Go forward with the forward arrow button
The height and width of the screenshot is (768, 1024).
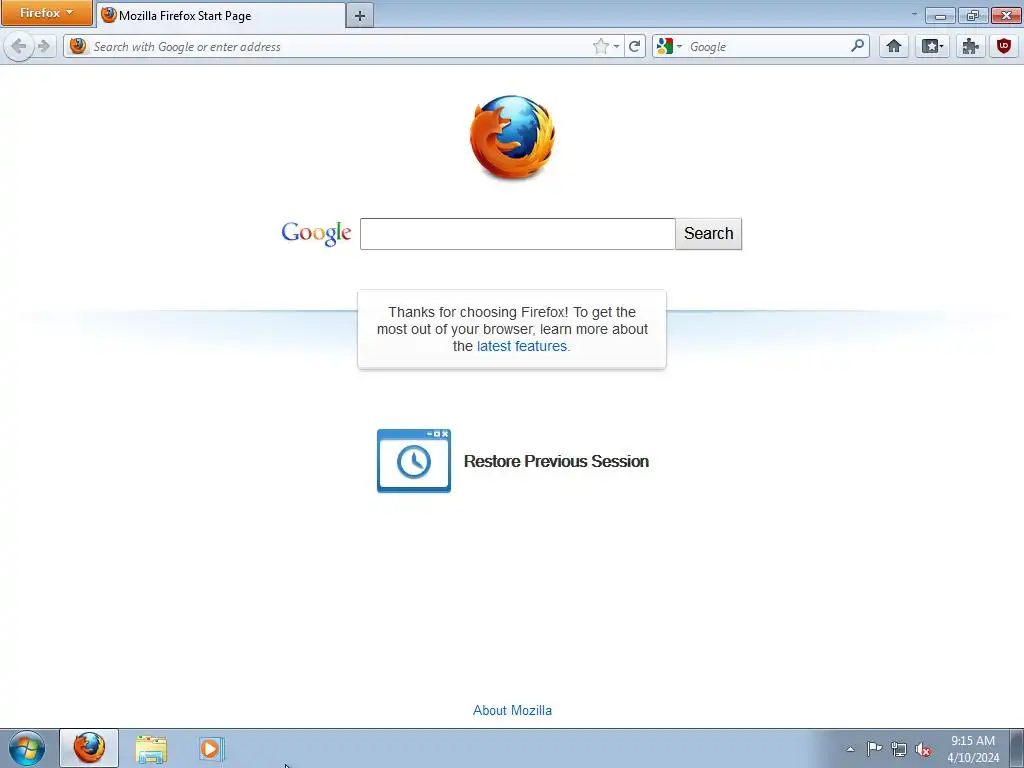(44, 46)
